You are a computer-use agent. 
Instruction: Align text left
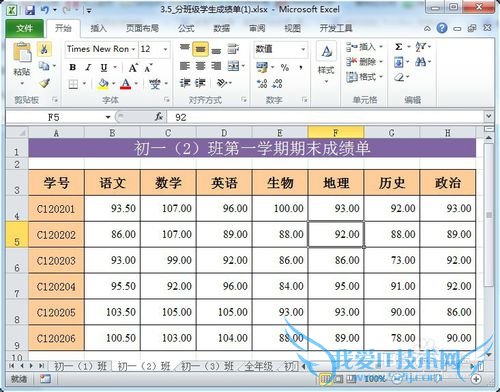[185, 66]
